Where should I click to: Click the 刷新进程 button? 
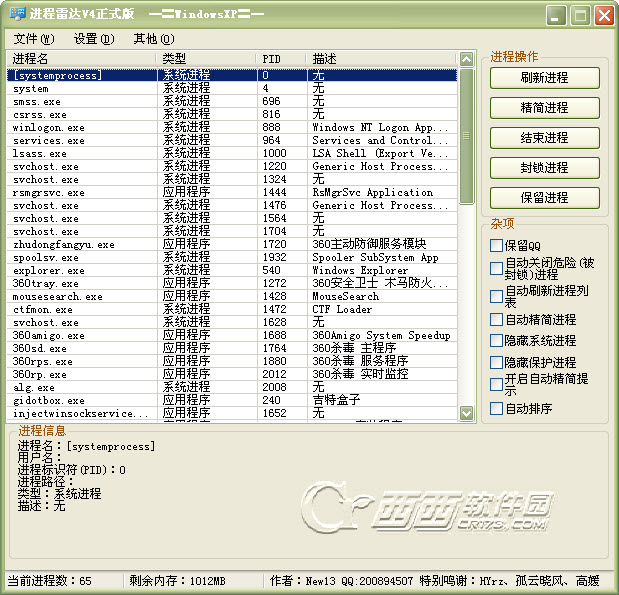pos(544,78)
